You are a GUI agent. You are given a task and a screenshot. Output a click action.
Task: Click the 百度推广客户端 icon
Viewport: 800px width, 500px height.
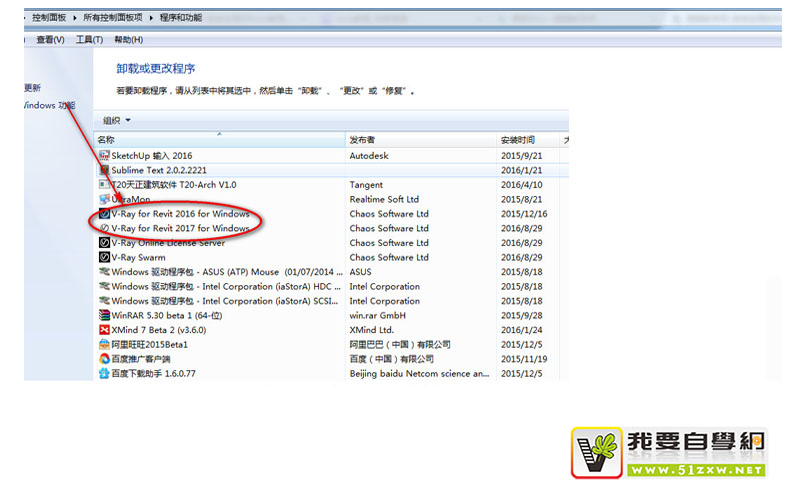[x=104, y=359]
